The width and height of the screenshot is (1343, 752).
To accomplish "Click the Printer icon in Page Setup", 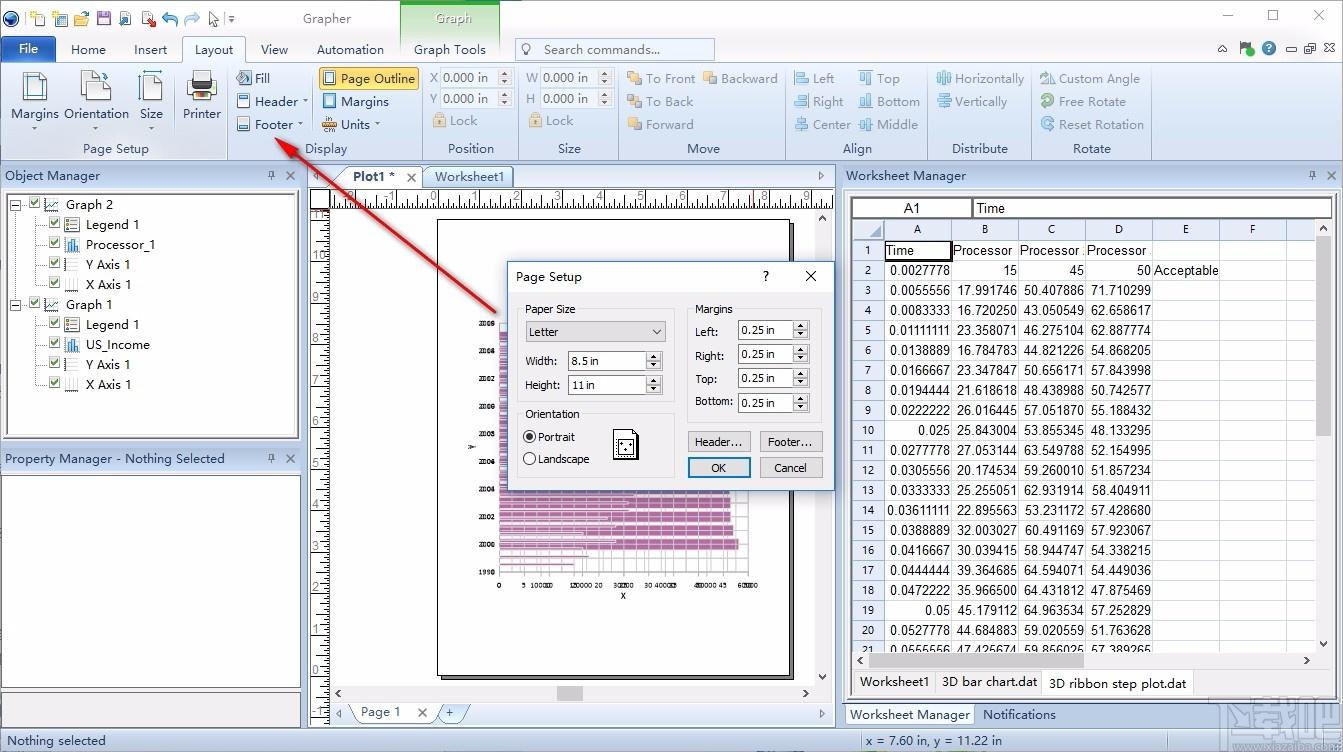I will (202, 96).
